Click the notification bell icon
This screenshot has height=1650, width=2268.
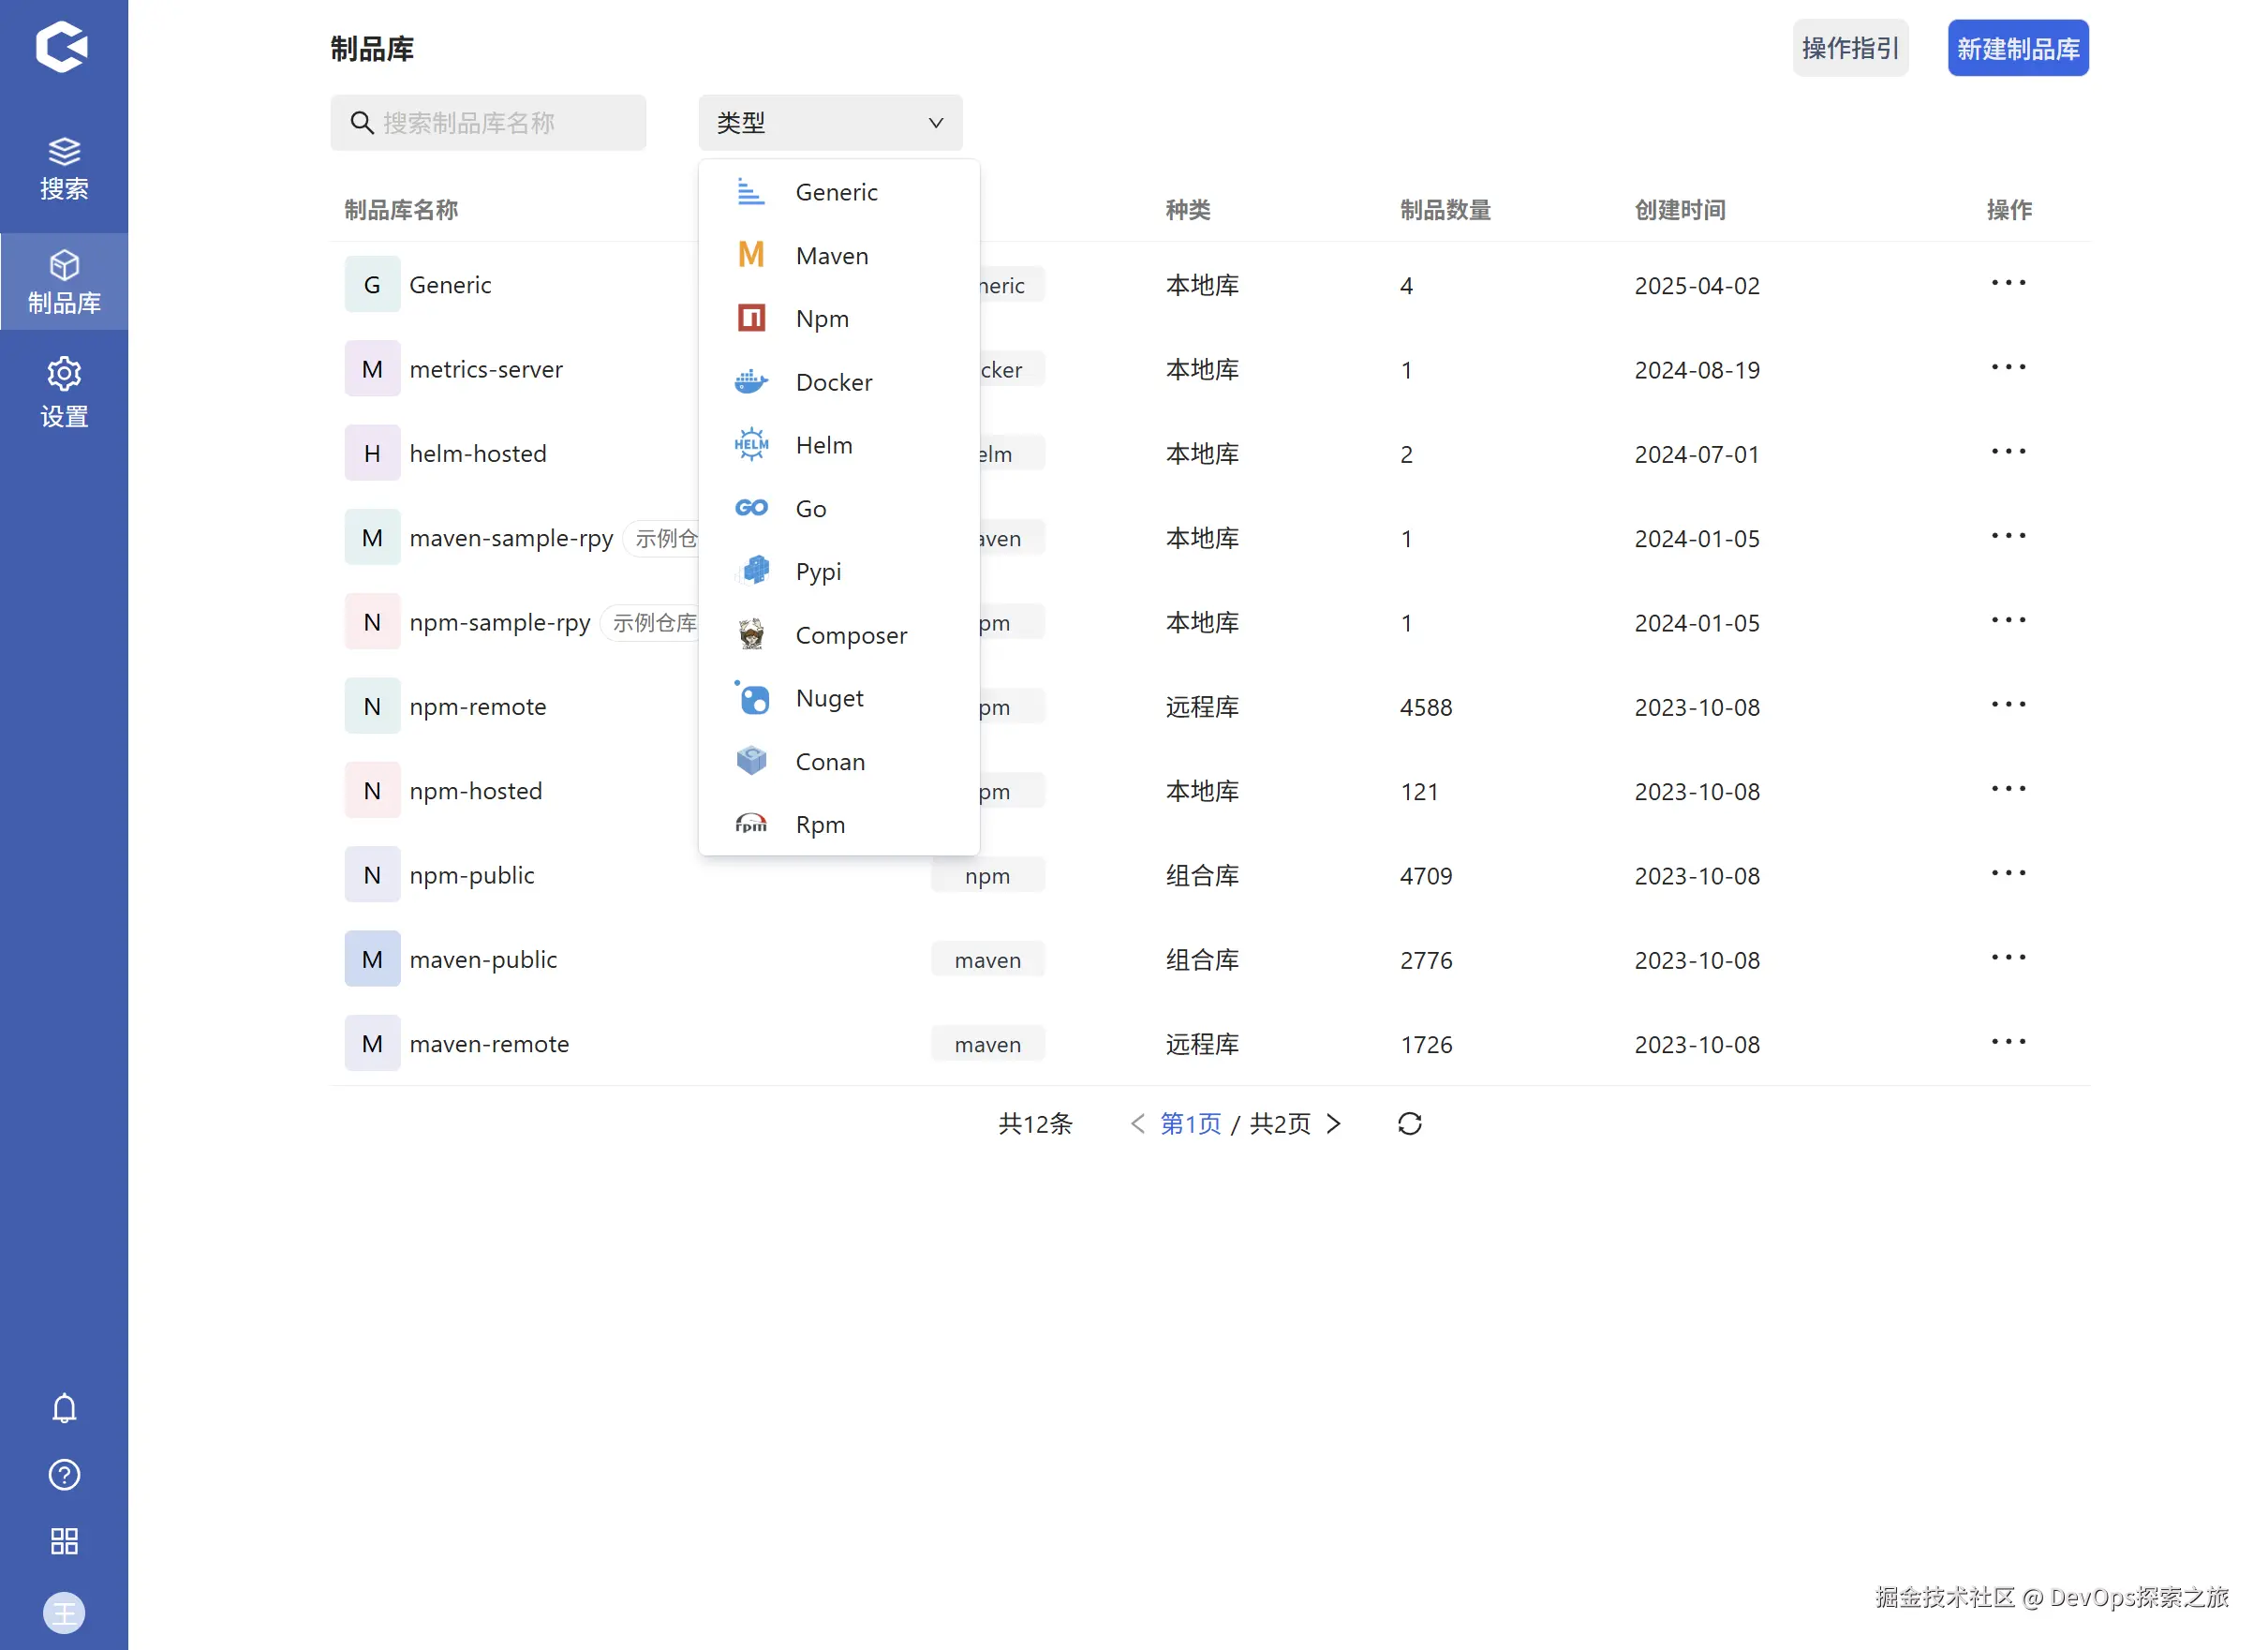click(x=64, y=1408)
